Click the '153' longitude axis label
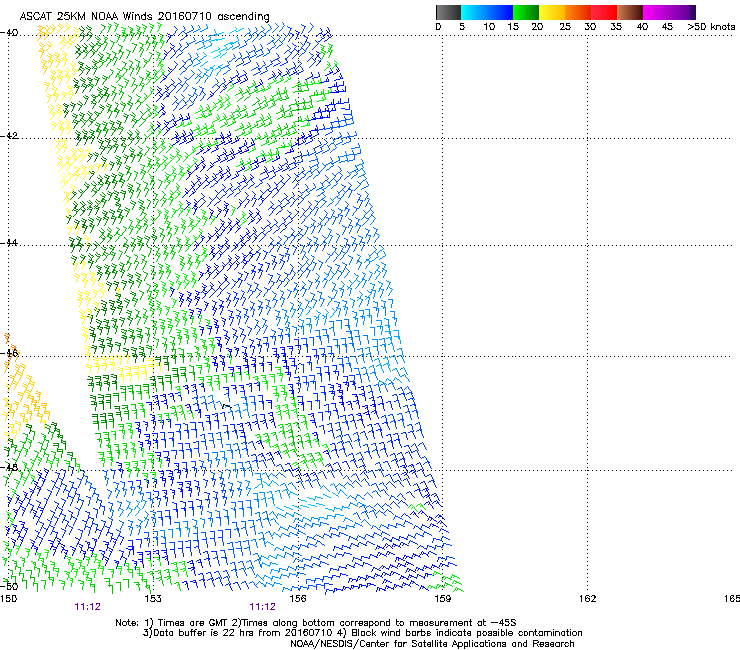This screenshot has width=740, height=650. click(x=153, y=599)
